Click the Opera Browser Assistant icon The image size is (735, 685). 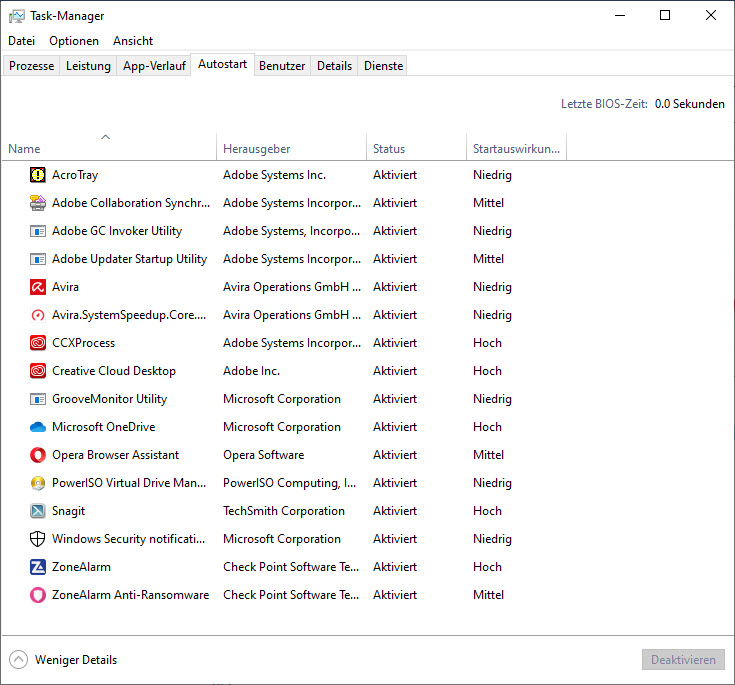(38, 455)
